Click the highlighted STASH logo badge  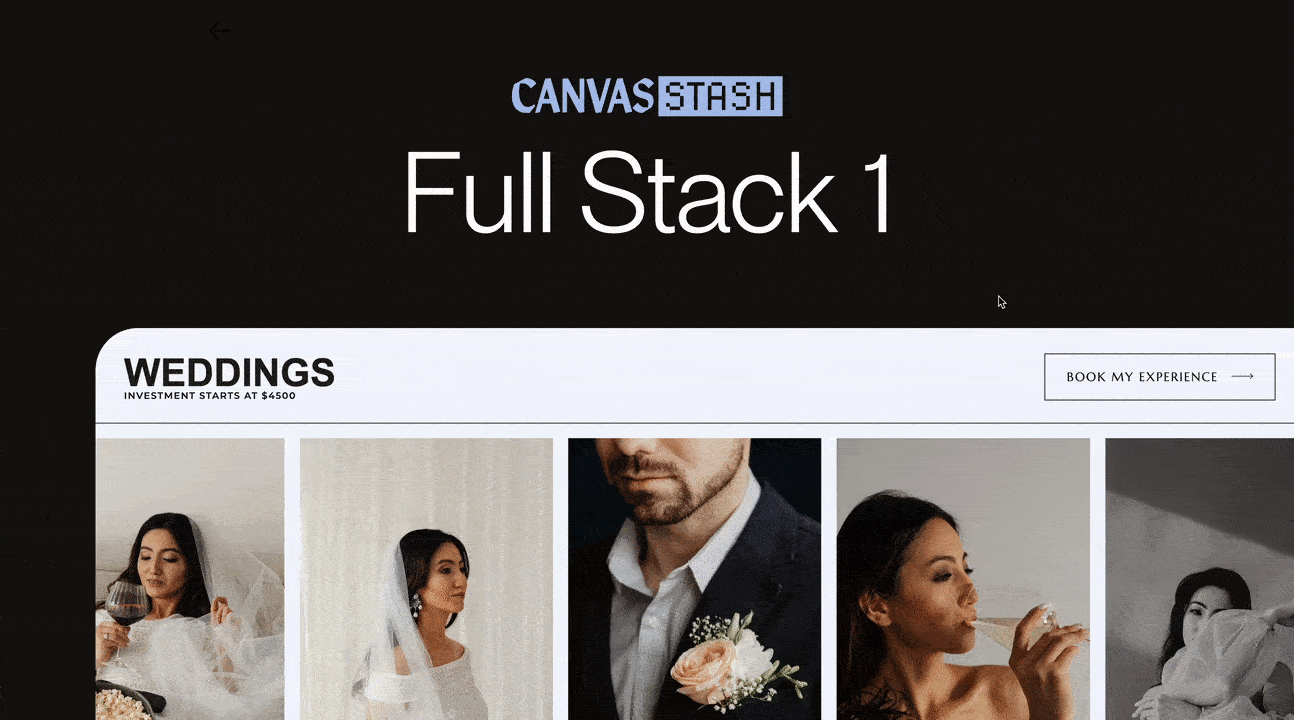720,97
